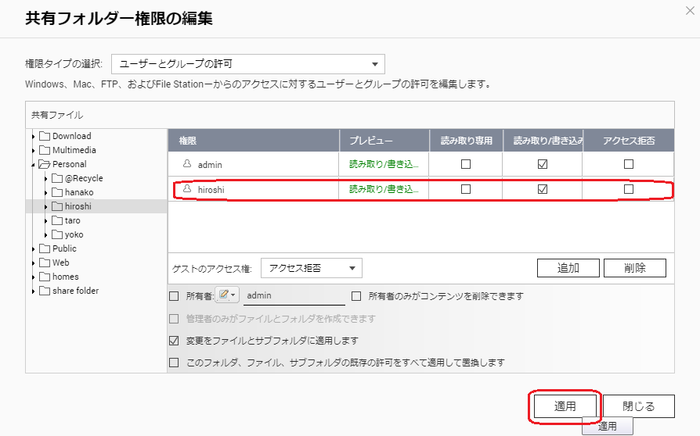
Task: Select the hiroshi user icon in permissions list
Action: point(187,189)
